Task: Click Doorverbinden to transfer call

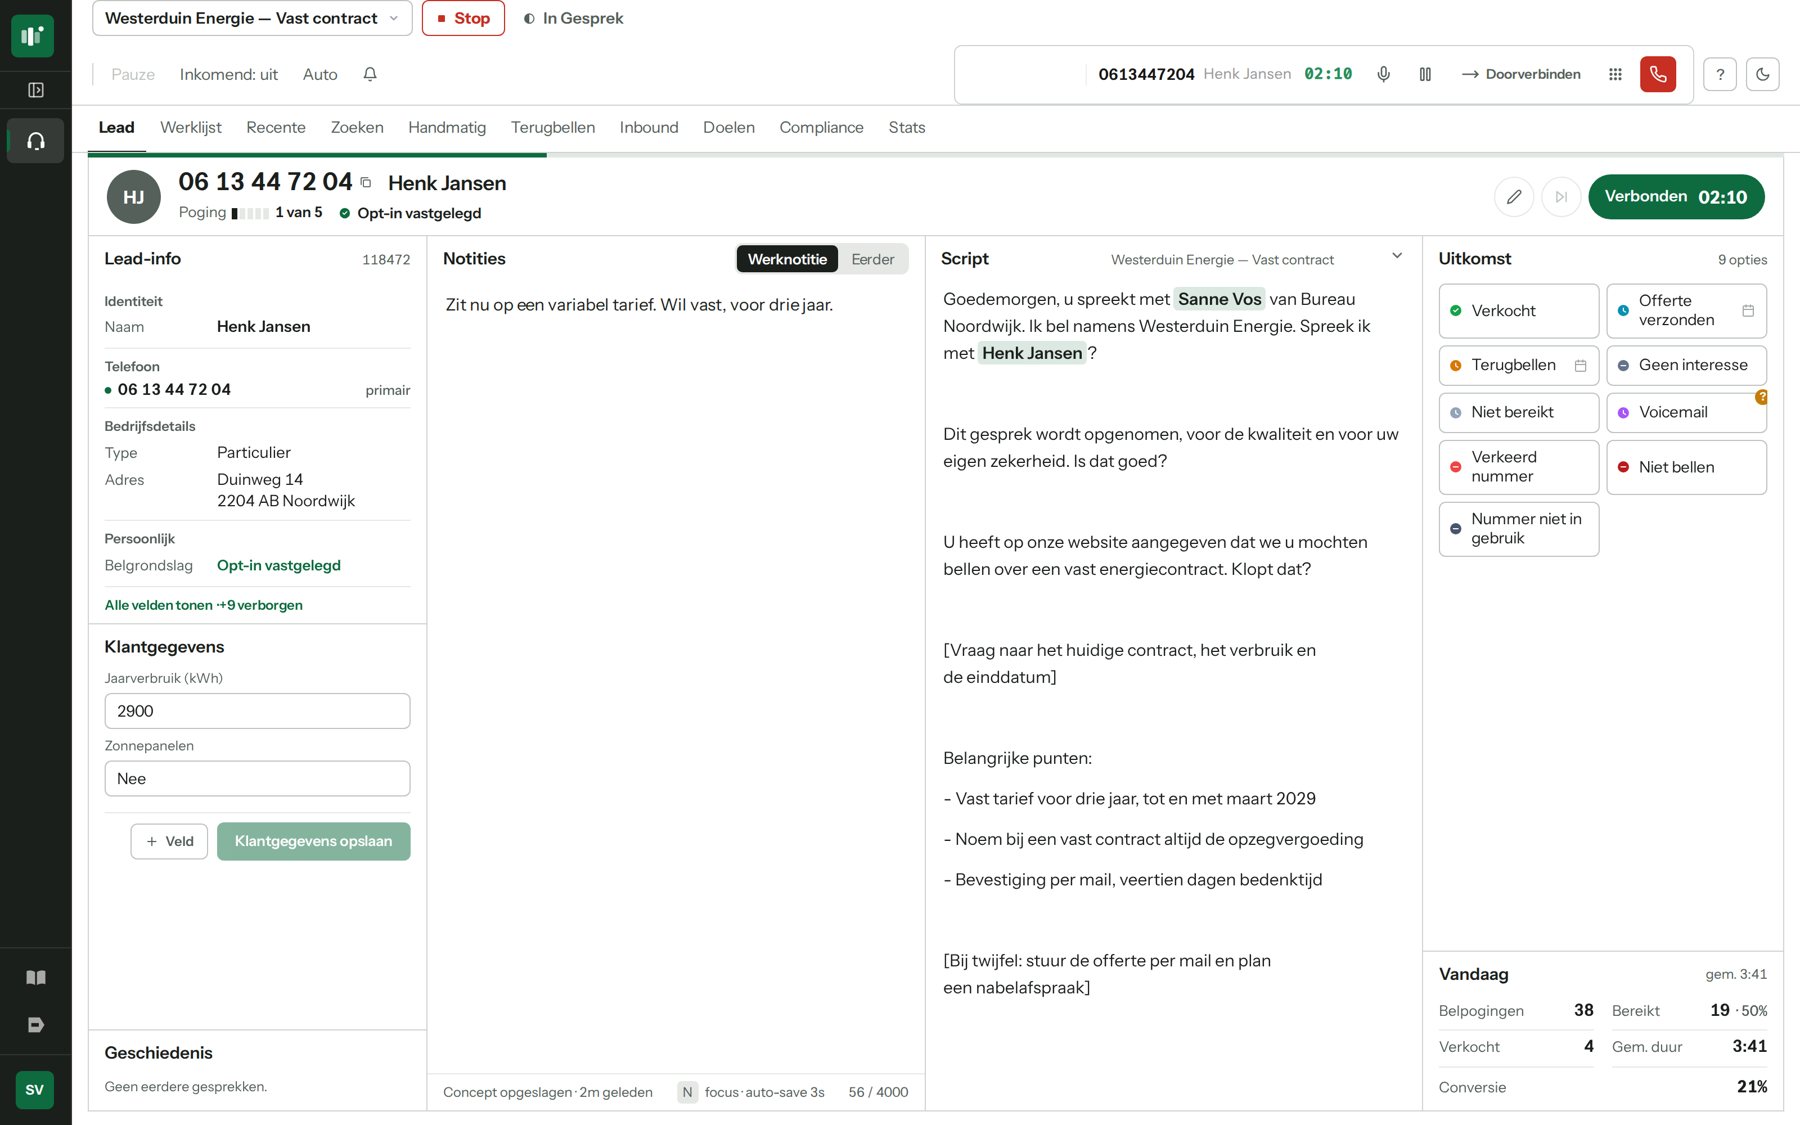Action: (1521, 74)
